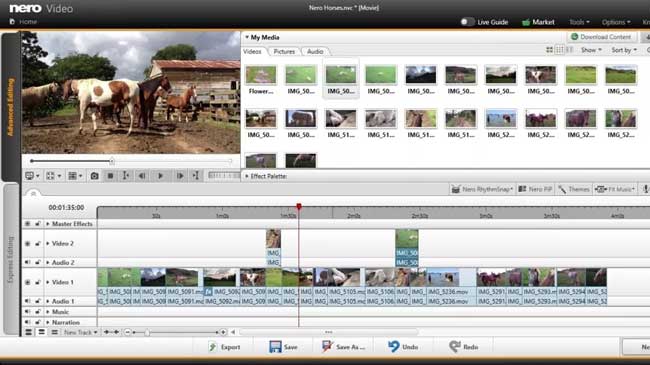Set small track height icon
The width and height of the screenshot is (650, 365).
(54, 332)
